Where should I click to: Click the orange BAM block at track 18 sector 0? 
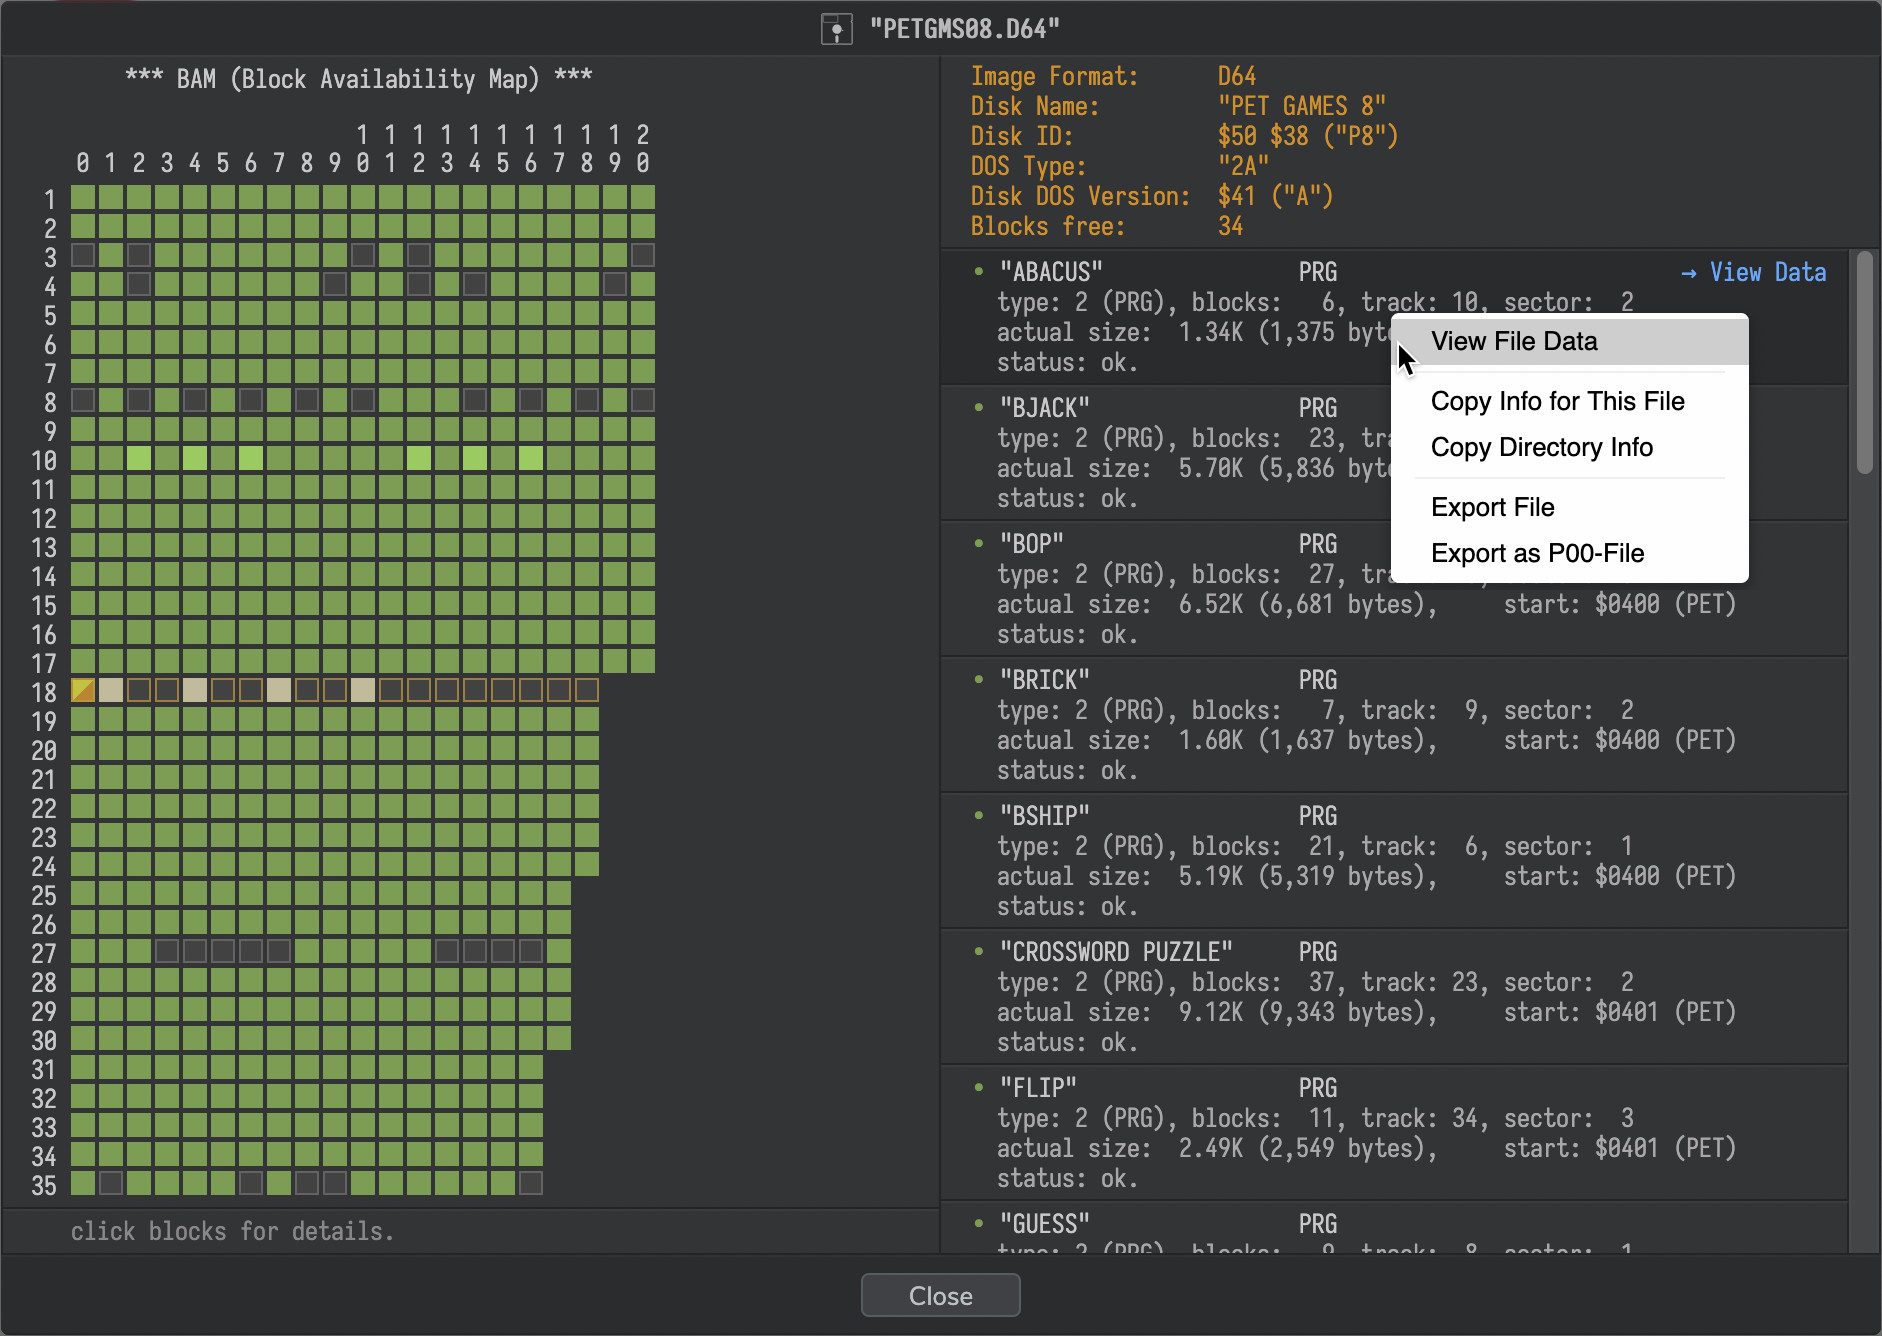[83, 690]
